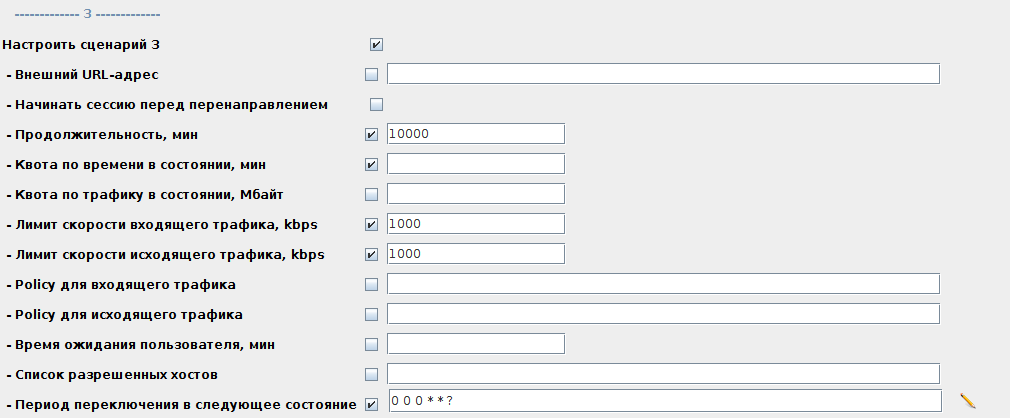The image size is (1010, 418).
Task: Focus the 'Внешний URL-адрес' text field
Action: [x=663, y=74]
